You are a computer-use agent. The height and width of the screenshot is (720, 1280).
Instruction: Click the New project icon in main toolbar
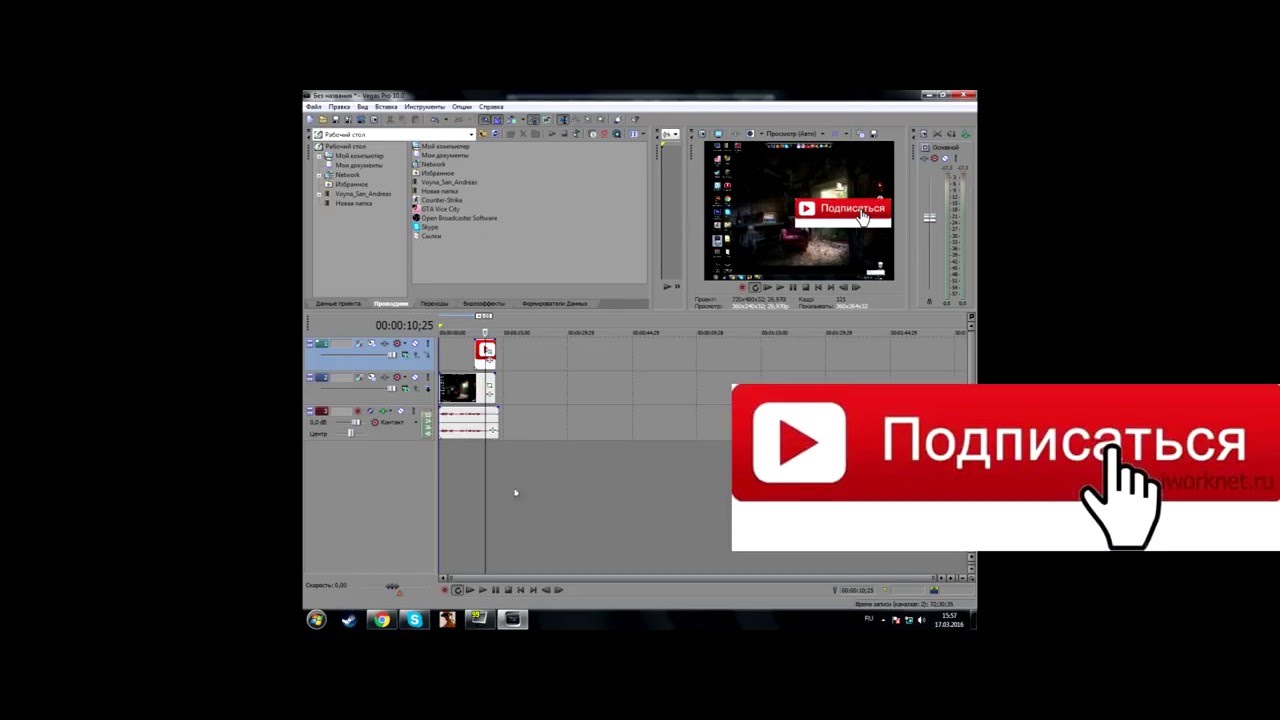click(x=310, y=119)
